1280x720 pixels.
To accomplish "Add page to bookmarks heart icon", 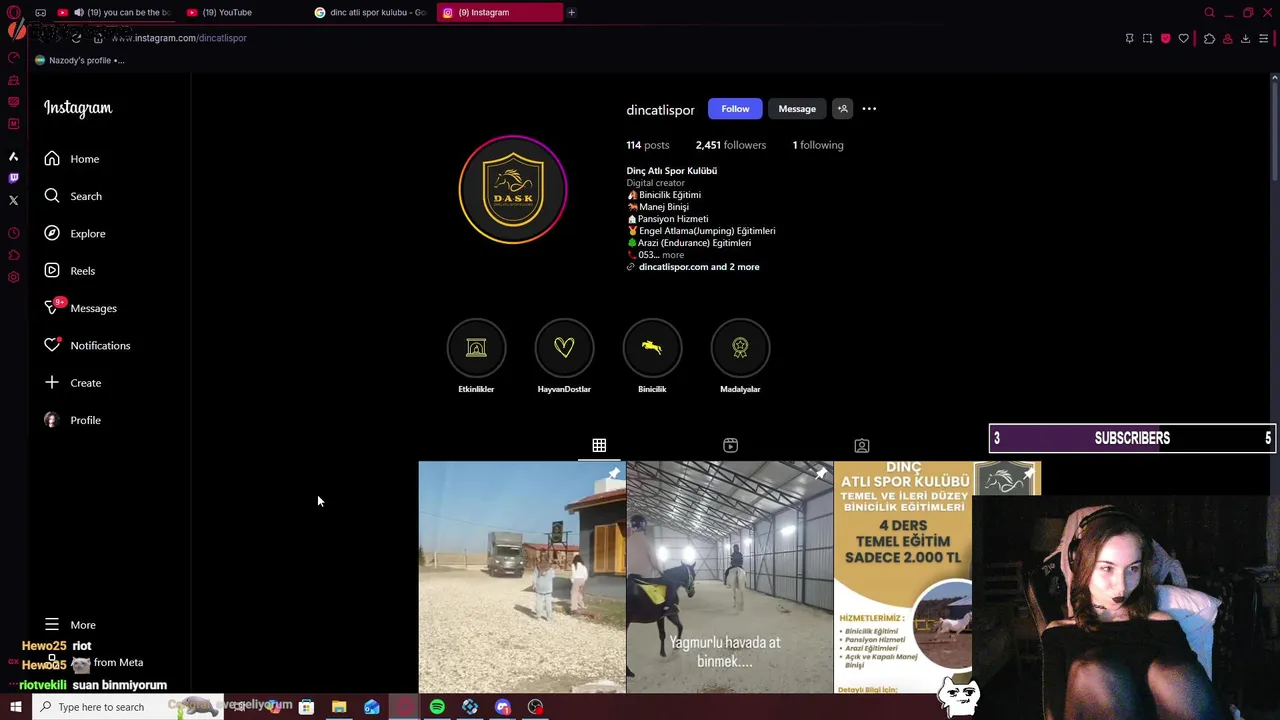I will 1184,38.
